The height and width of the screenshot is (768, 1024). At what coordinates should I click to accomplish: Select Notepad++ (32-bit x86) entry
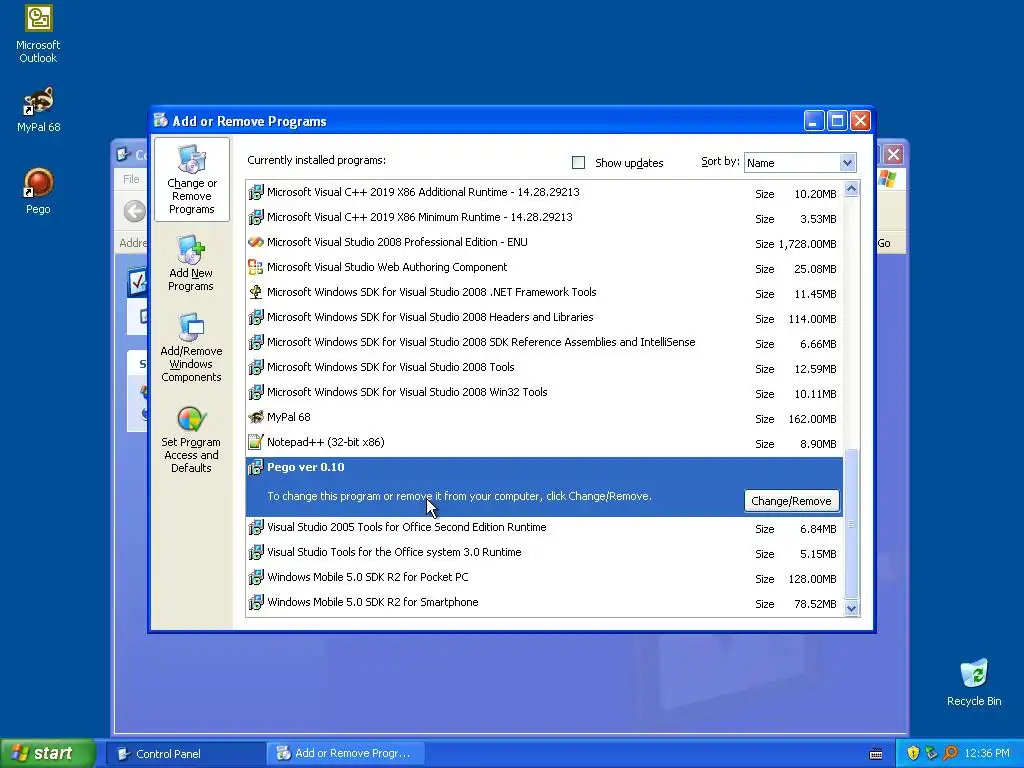point(326,442)
